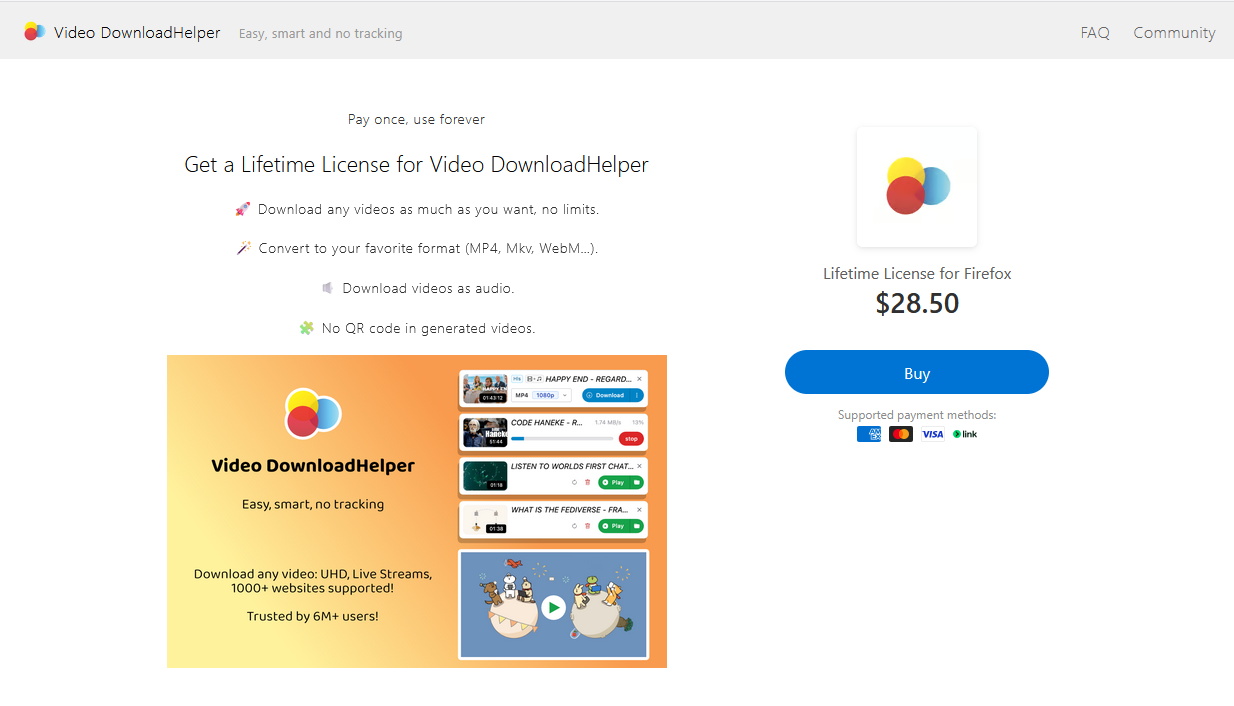Click the Lifetime License for Firefox label
The image size is (1234, 706).
tap(917, 273)
